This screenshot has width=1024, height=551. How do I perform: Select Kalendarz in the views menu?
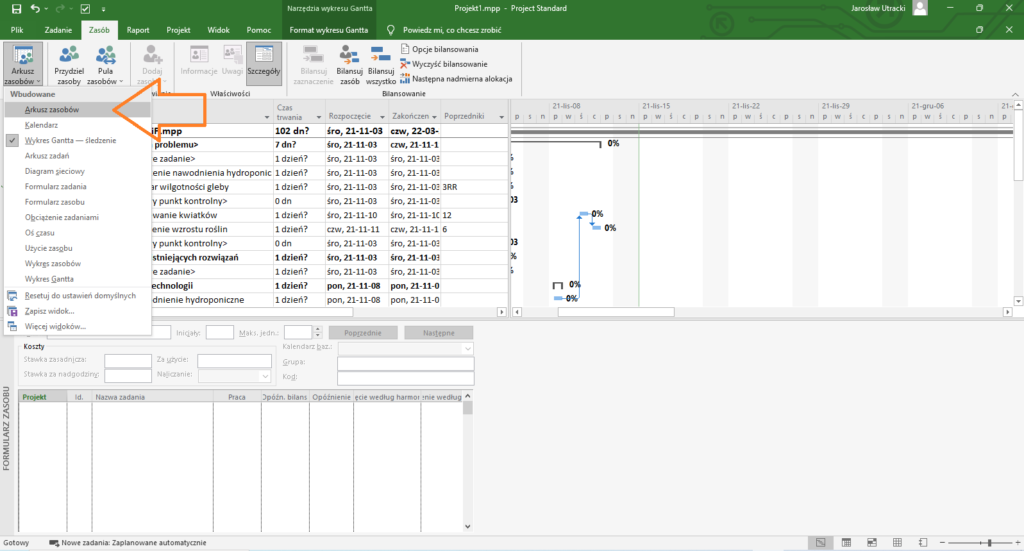(x=41, y=125)
